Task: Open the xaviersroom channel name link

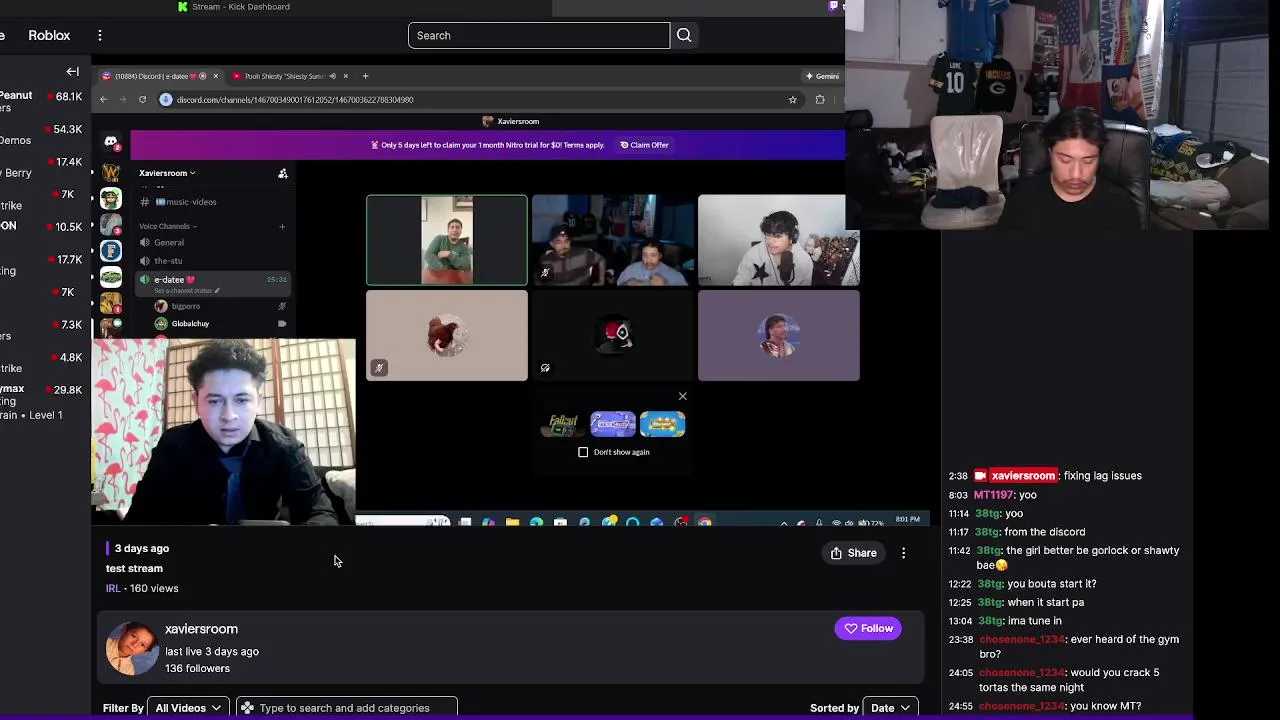Action: 201,629
